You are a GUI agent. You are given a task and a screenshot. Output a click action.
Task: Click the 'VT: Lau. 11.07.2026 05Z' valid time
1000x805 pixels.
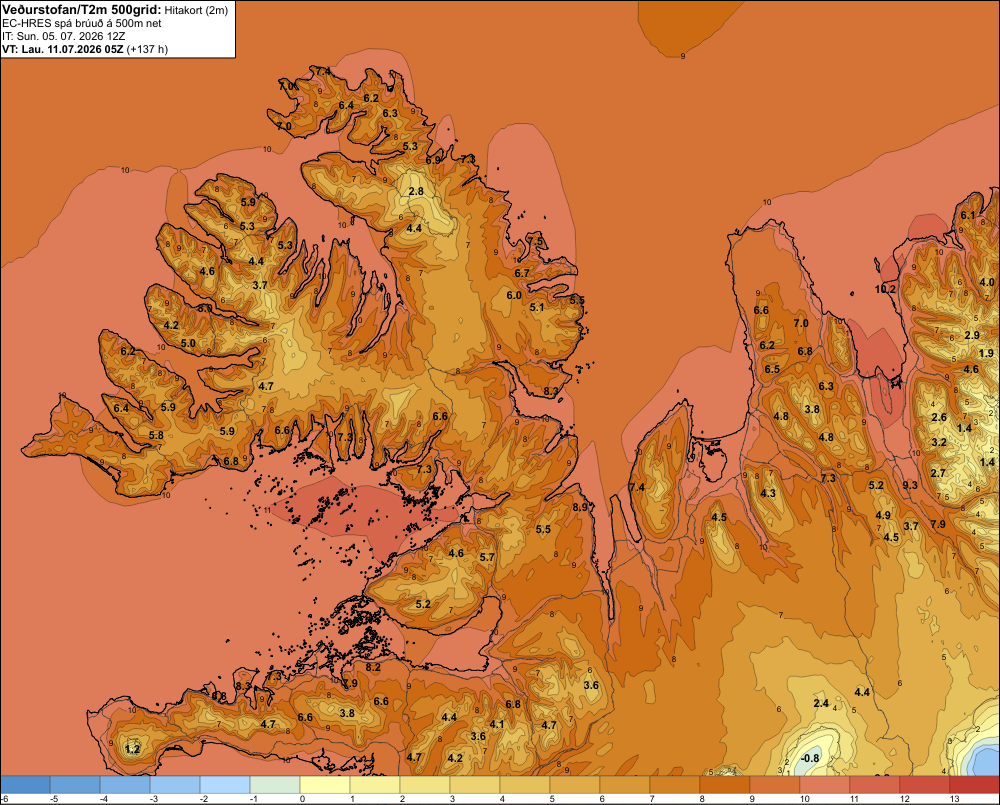coord(62,49)
